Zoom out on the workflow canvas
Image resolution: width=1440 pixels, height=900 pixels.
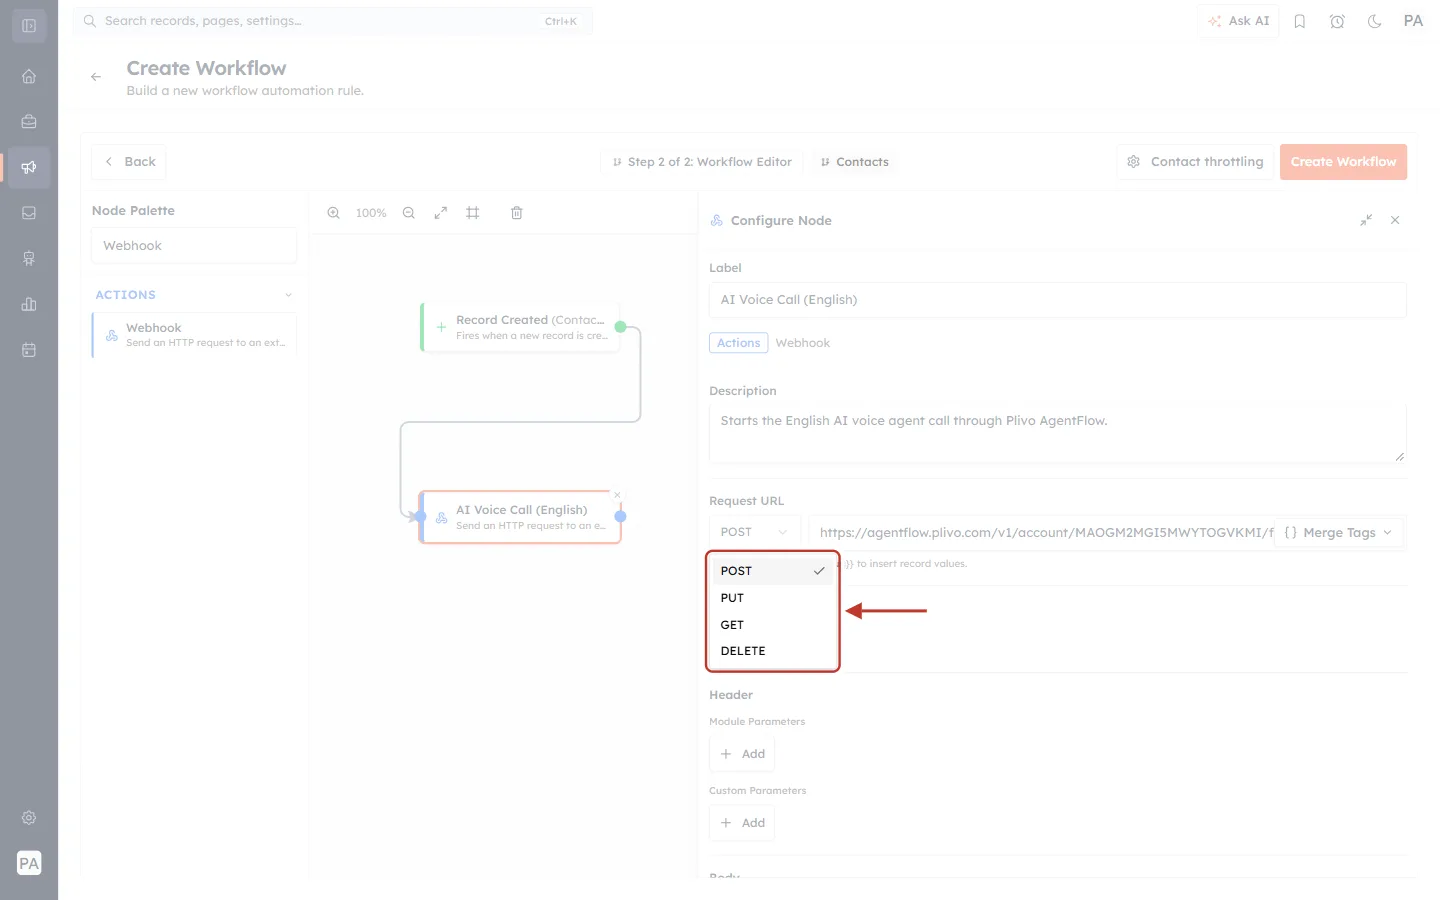tap(409, 213)
